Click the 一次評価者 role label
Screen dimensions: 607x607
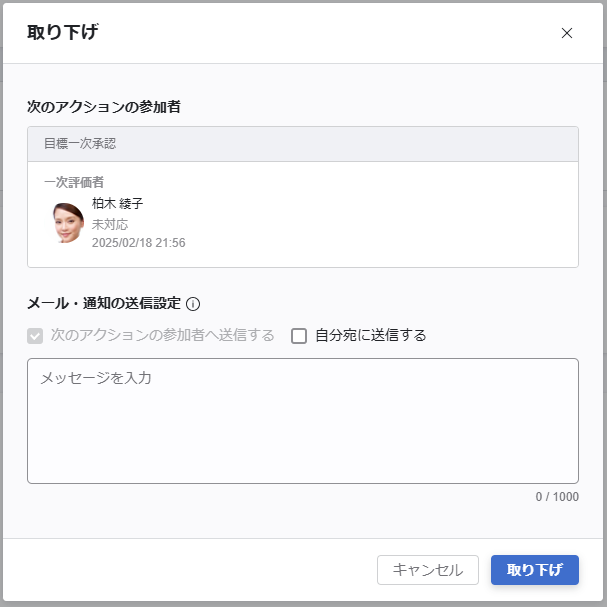pyautogui.click(x=73, y=182)
